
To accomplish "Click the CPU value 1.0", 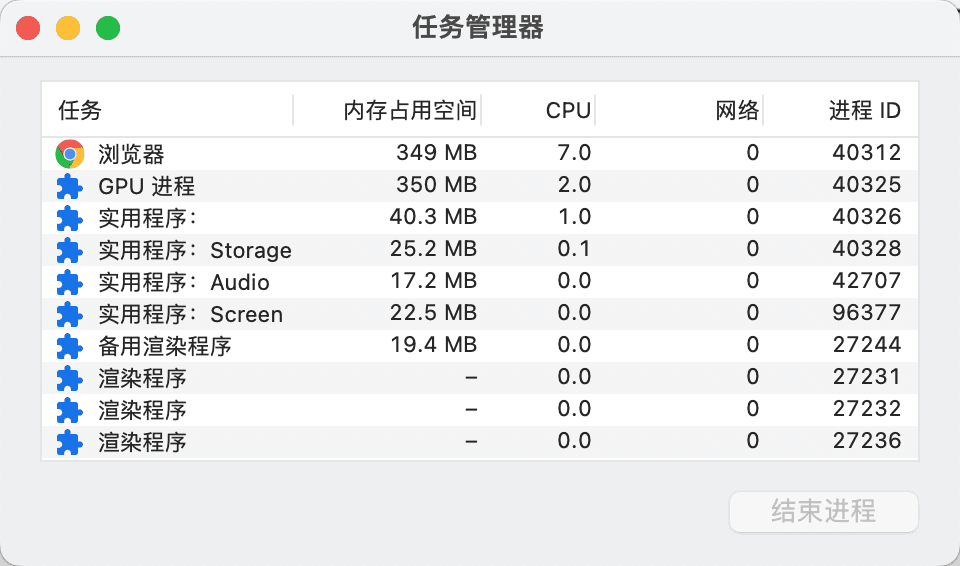I will coord(574,216).
